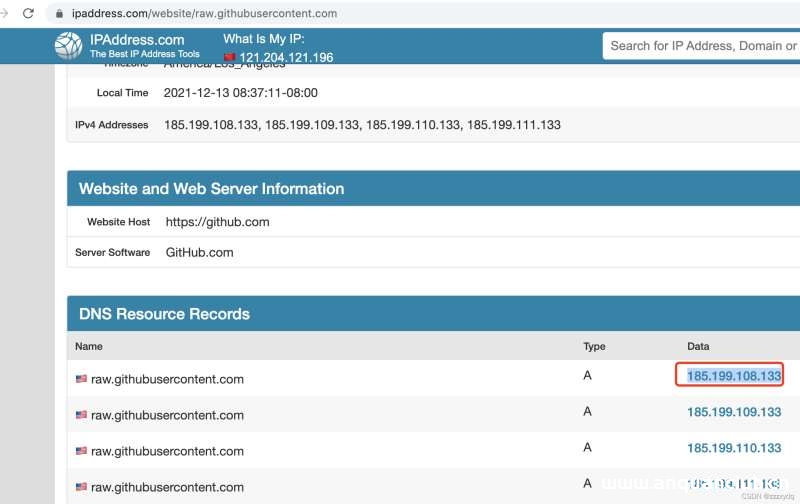Click the Data column header
Image resolution: width=800 pixels, height=504 pixels.
click(698, 346)
